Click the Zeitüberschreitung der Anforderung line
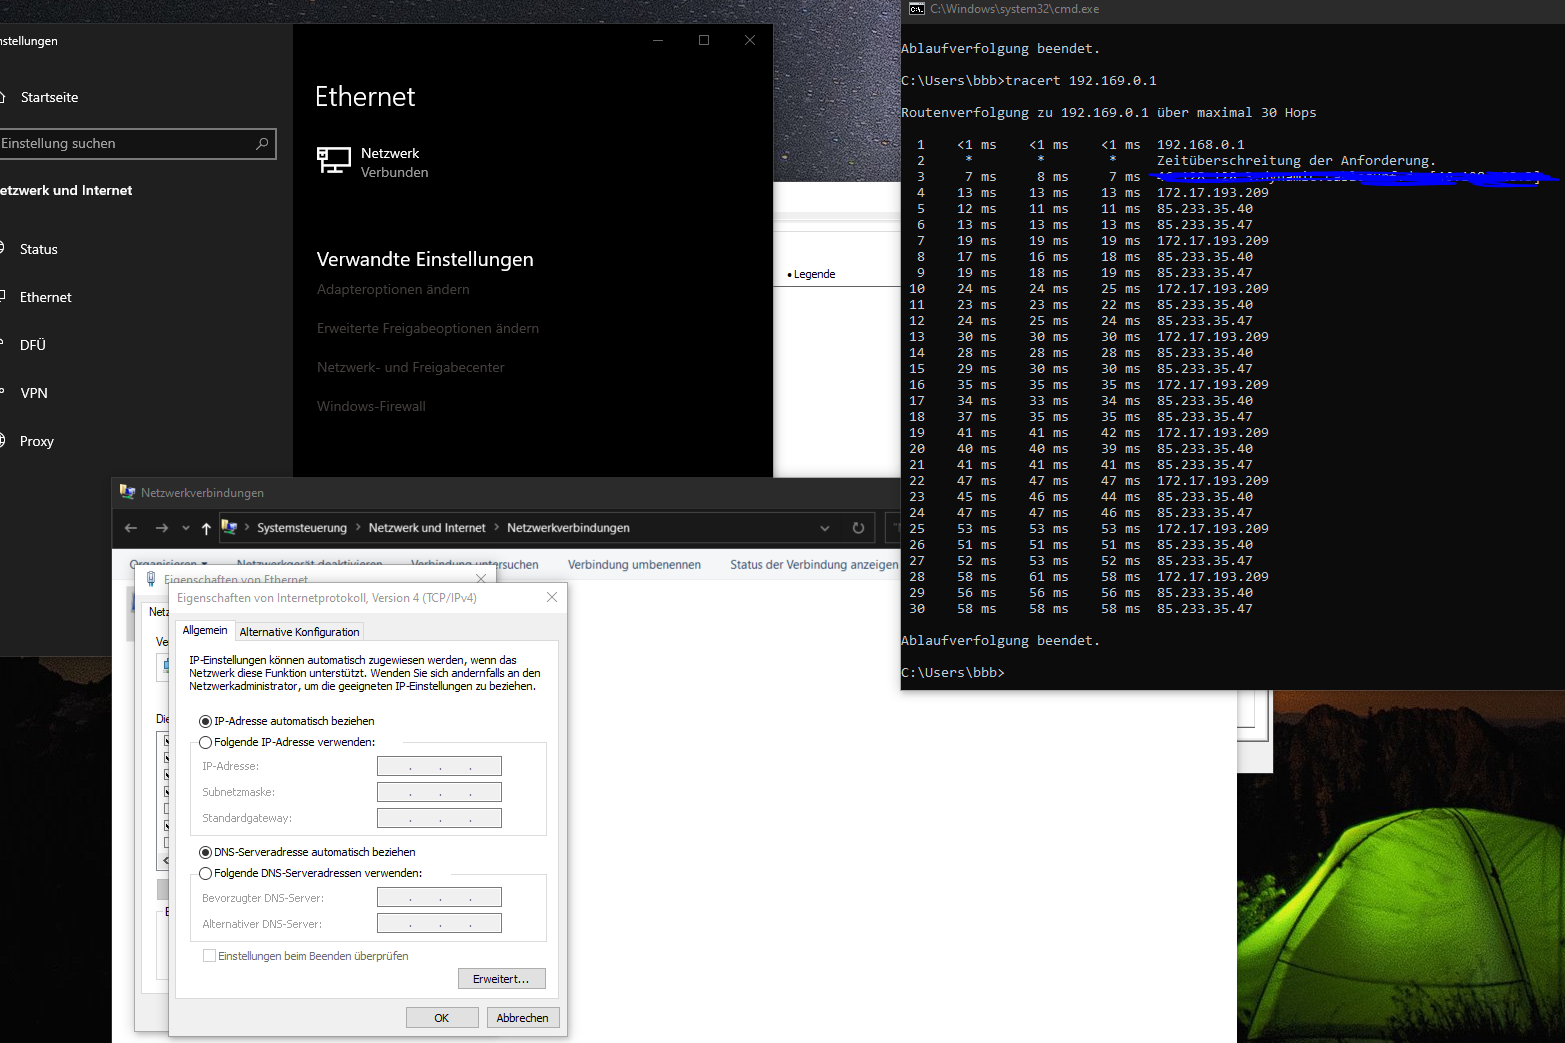Image resolution: width=1565 pixels, height=1043 pixels. [1296, 161]
